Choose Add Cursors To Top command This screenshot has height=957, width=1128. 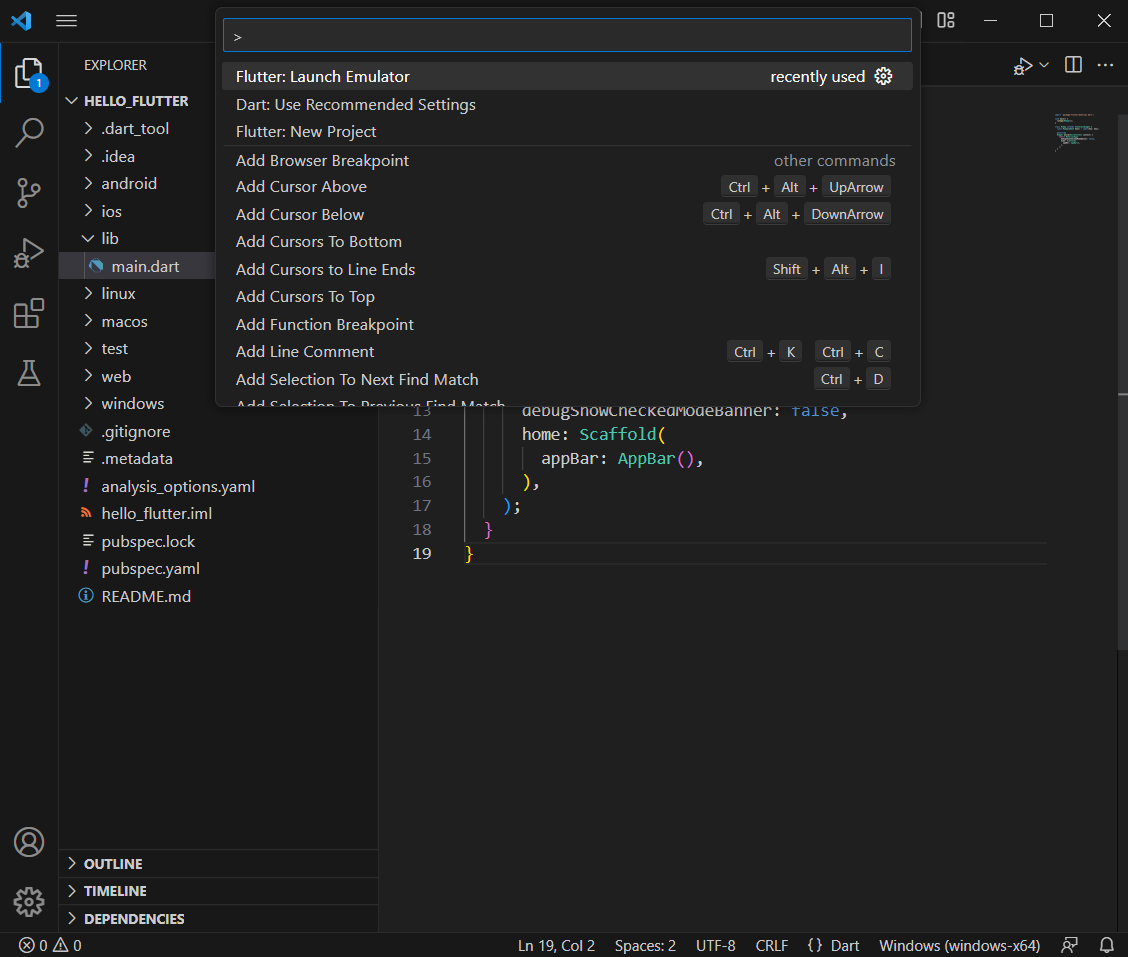tap(567, 296)
